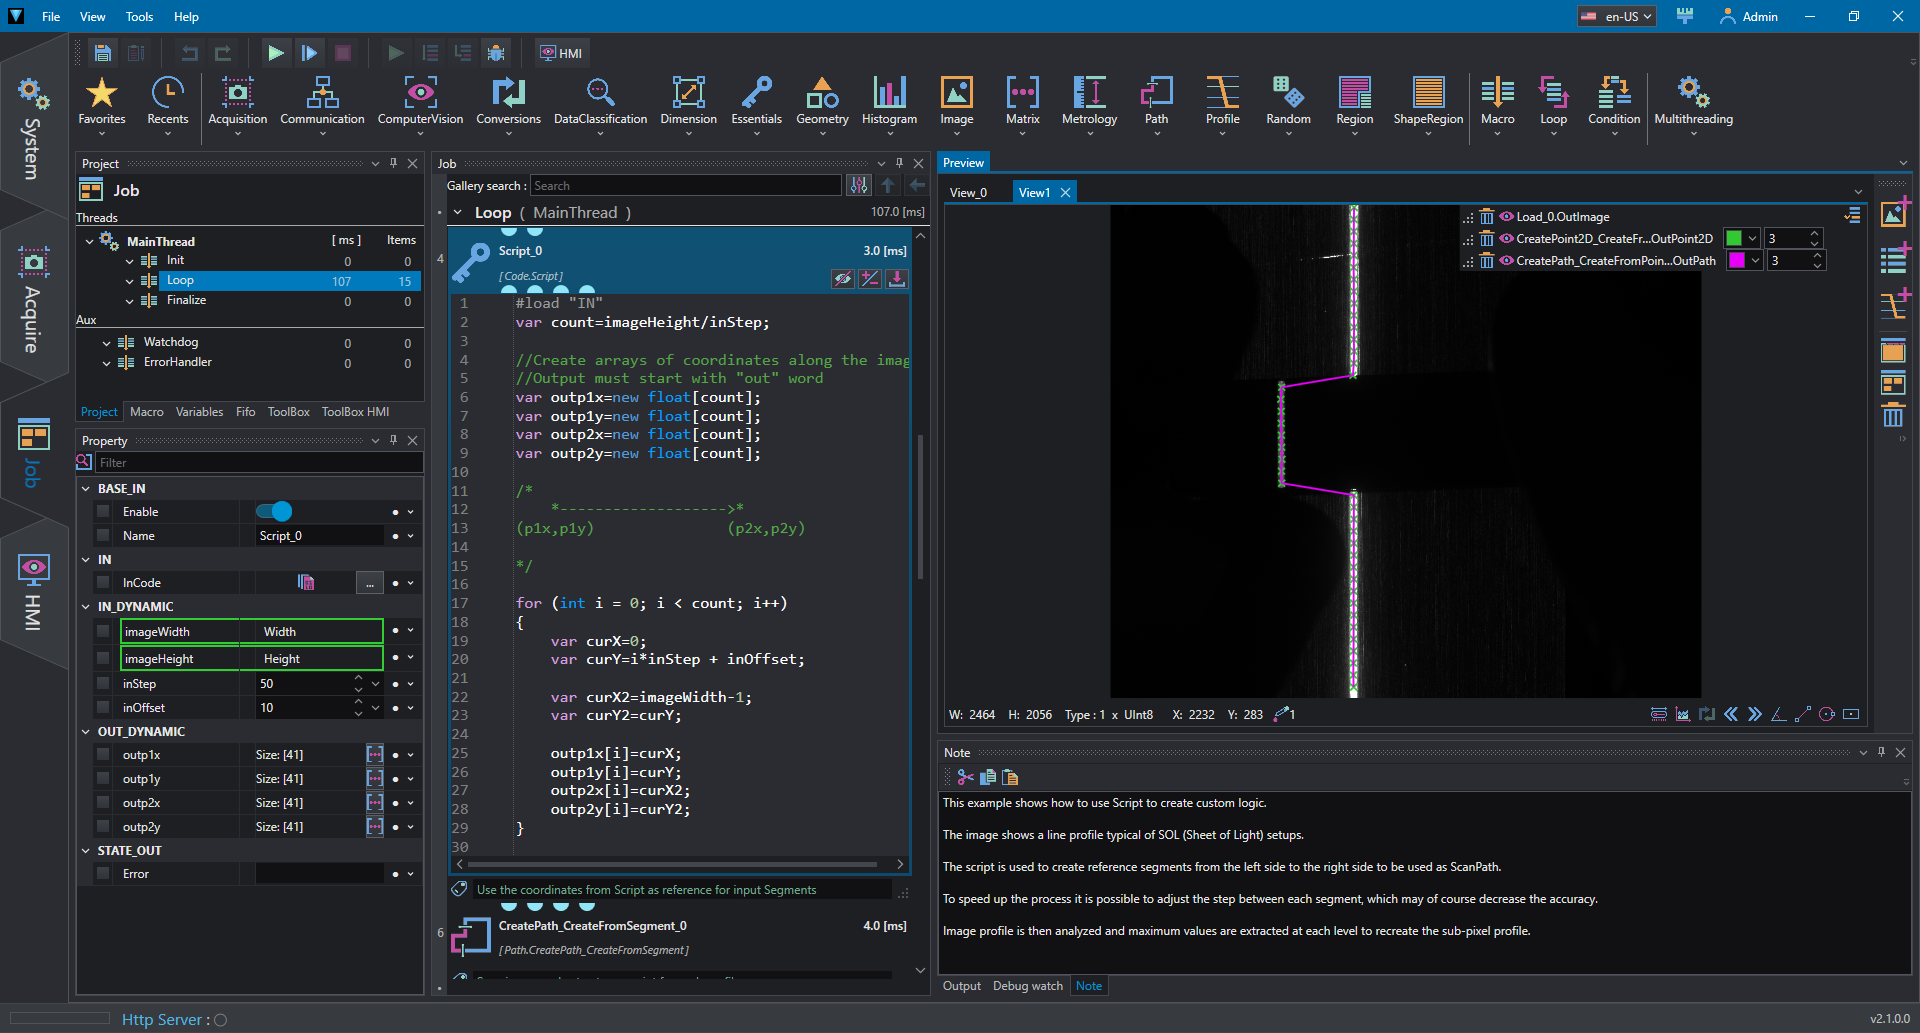Toggle visibility of Load_0.OutImage layer

[1506, 217]
